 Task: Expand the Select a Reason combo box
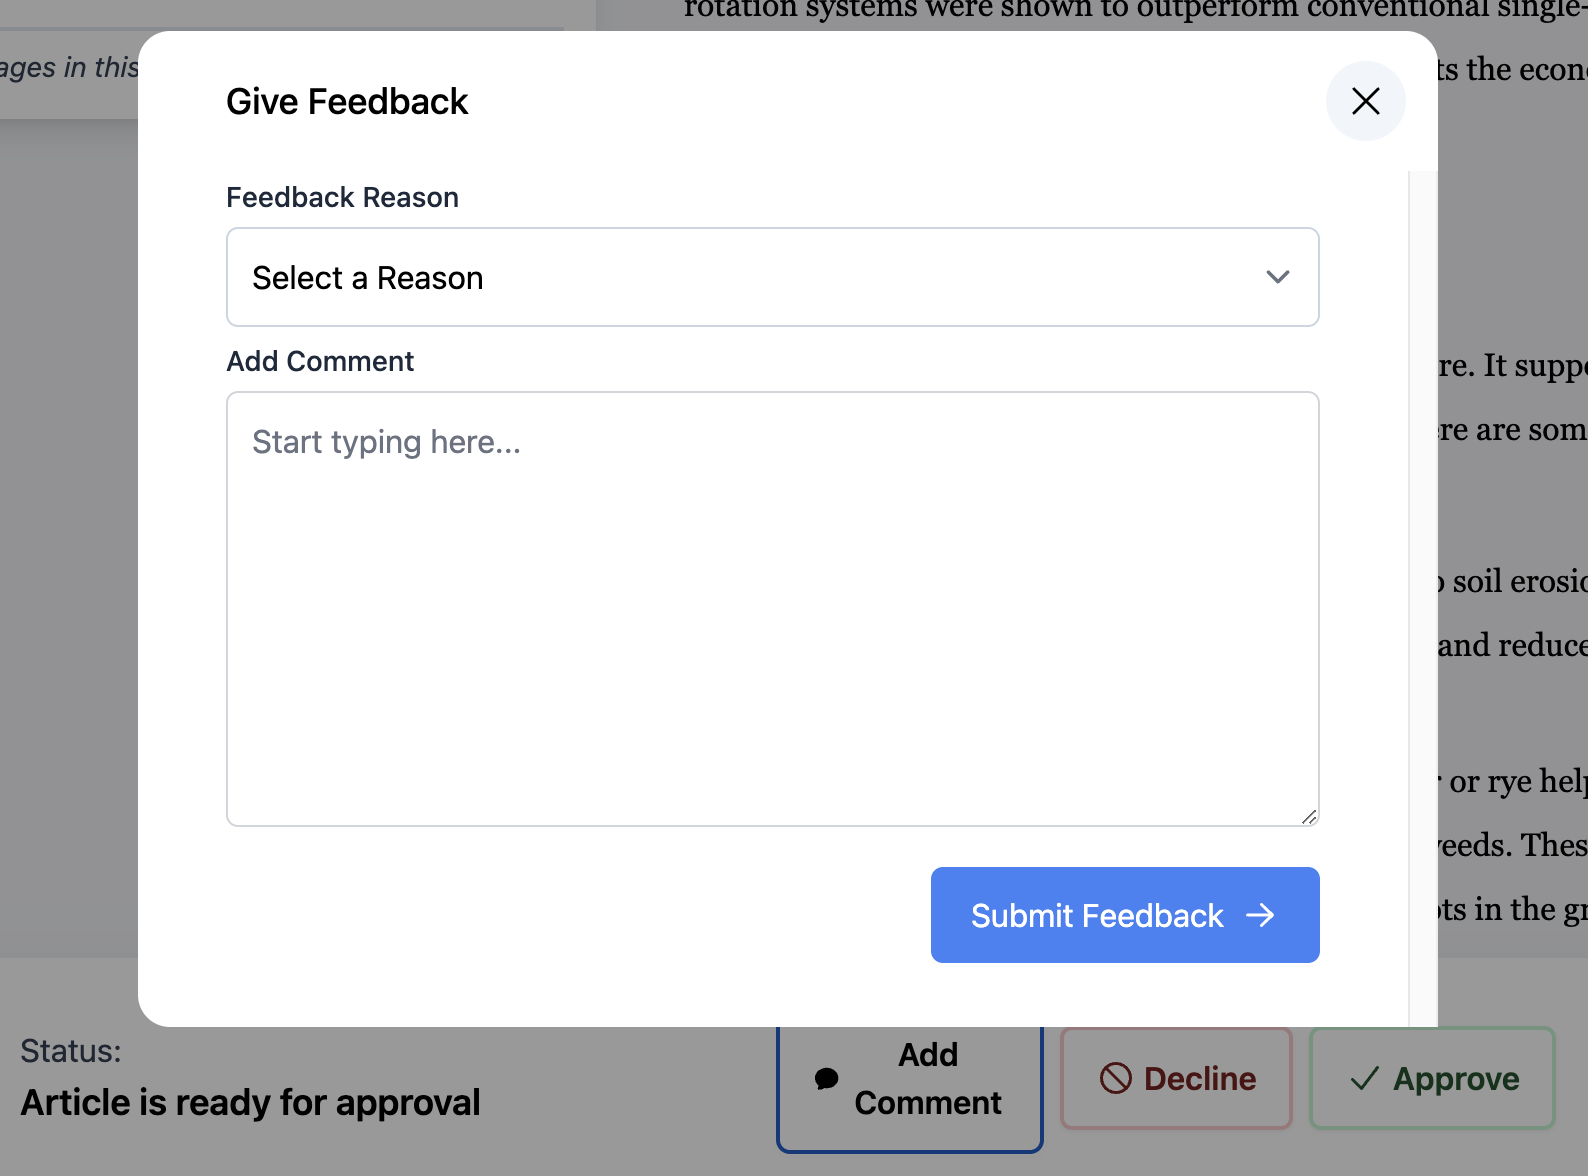click(x=772, y=277)
